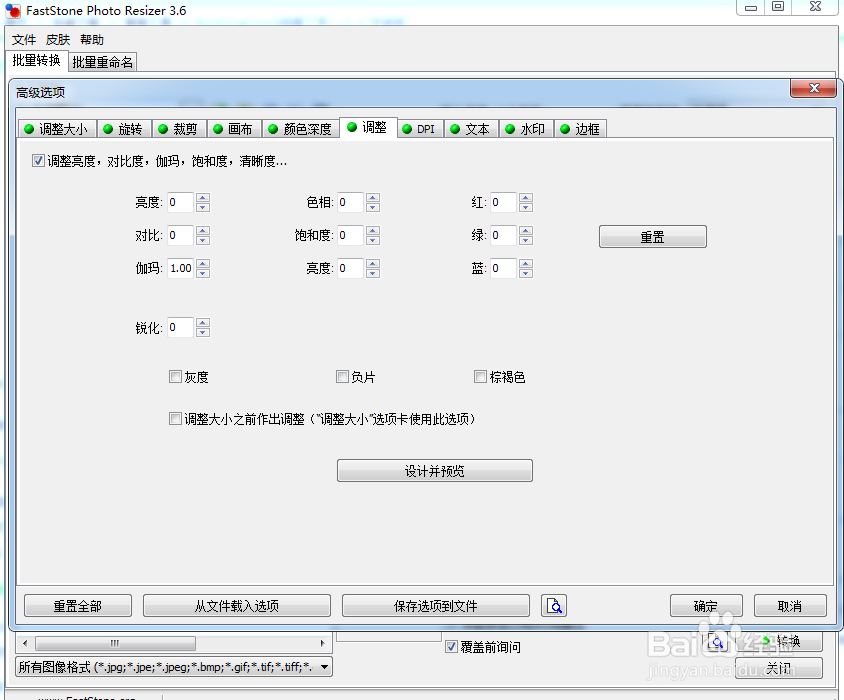Viewport: 844px width, 700px height.
Task: Decrease 锐化 sharpen value with down arrow
Action: click(203, 332)
